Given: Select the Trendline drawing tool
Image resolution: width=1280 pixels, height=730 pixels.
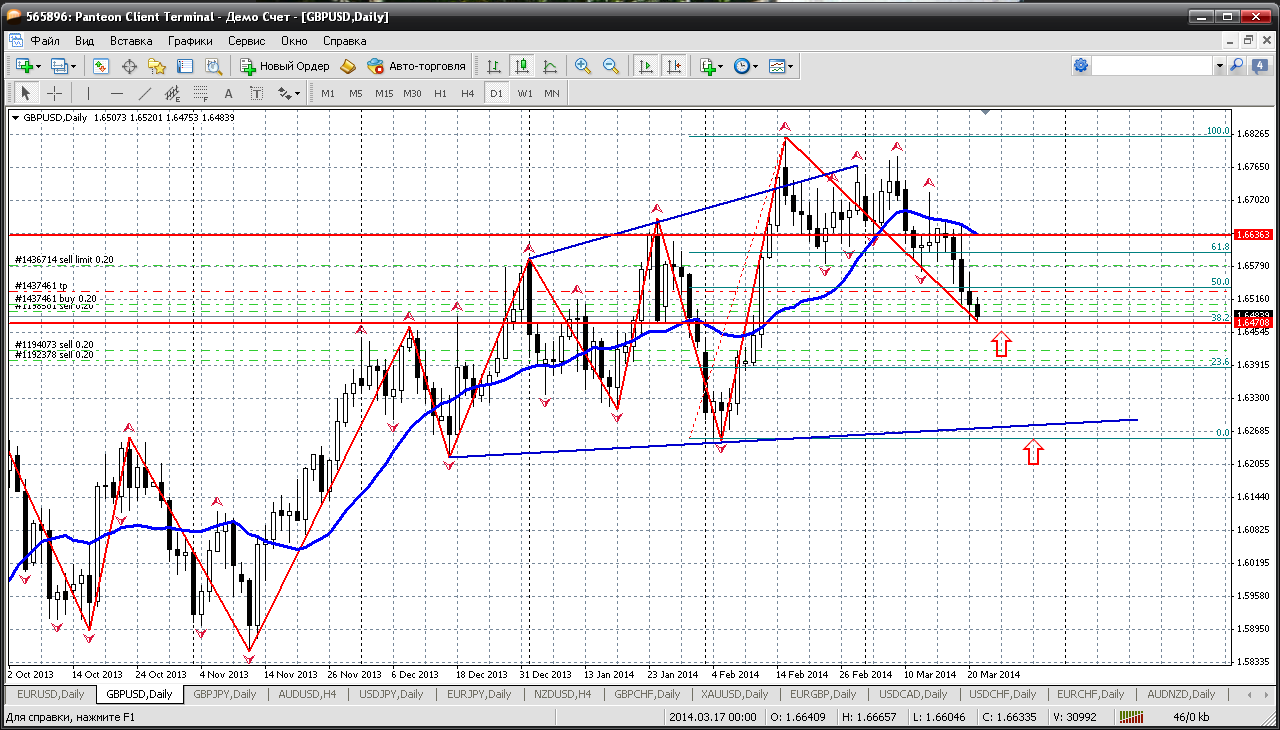Looking at the screenshot, I should point(145,93).
